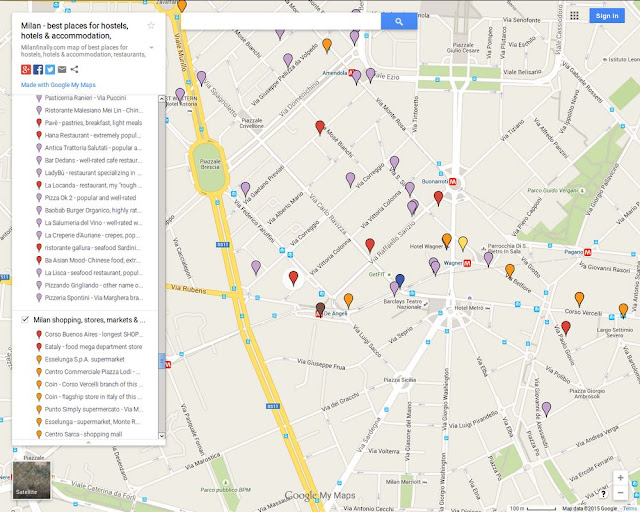
Task: Click the yellow pin near Hotel Wagner
Action: (463, 243)
